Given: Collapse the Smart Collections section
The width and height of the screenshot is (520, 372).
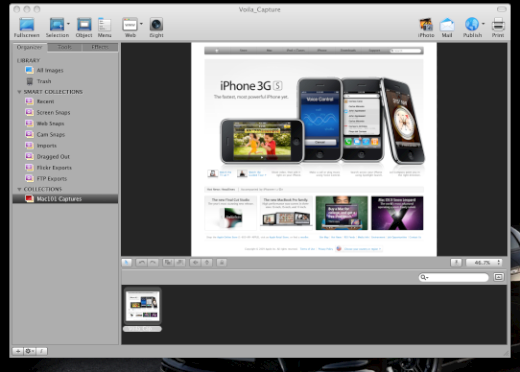Looking at the screenshot, I should pos(19,92).
